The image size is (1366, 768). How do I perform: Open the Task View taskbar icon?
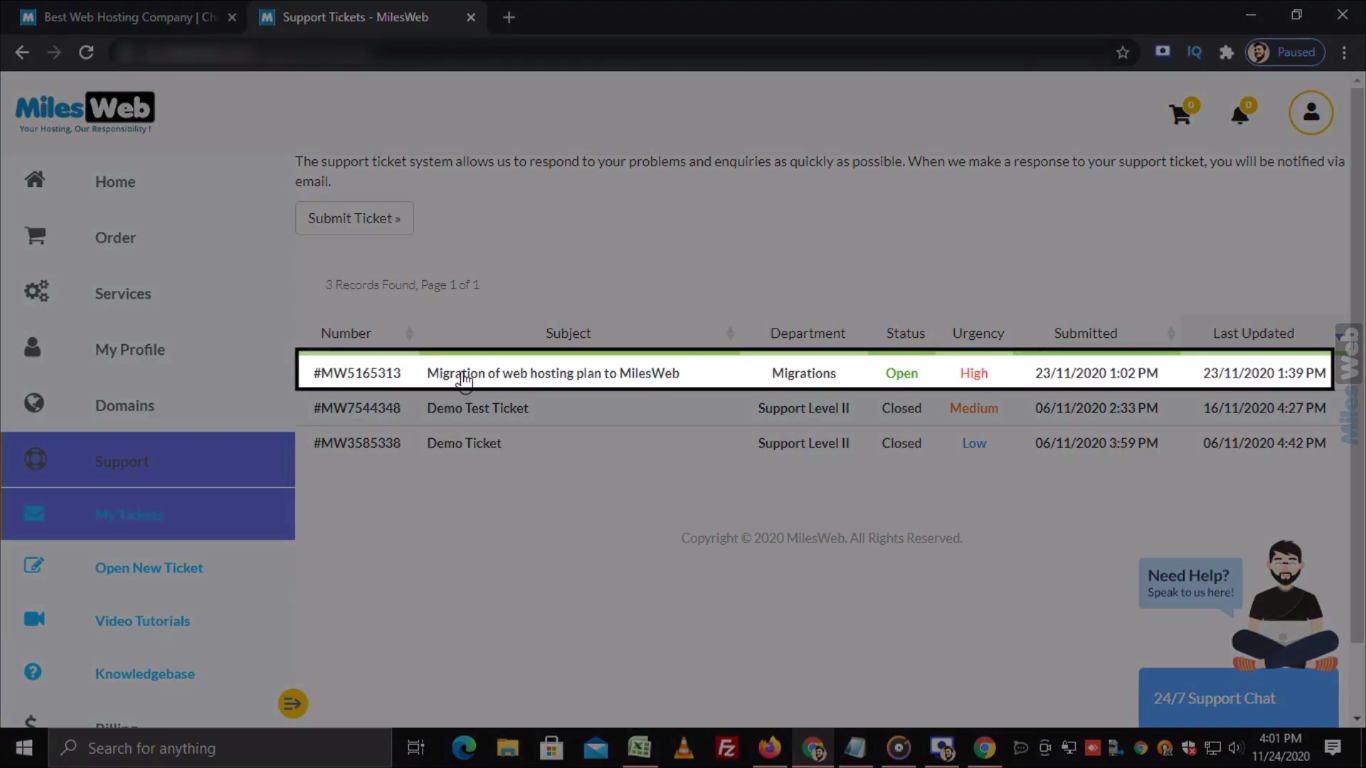(416, 748)
